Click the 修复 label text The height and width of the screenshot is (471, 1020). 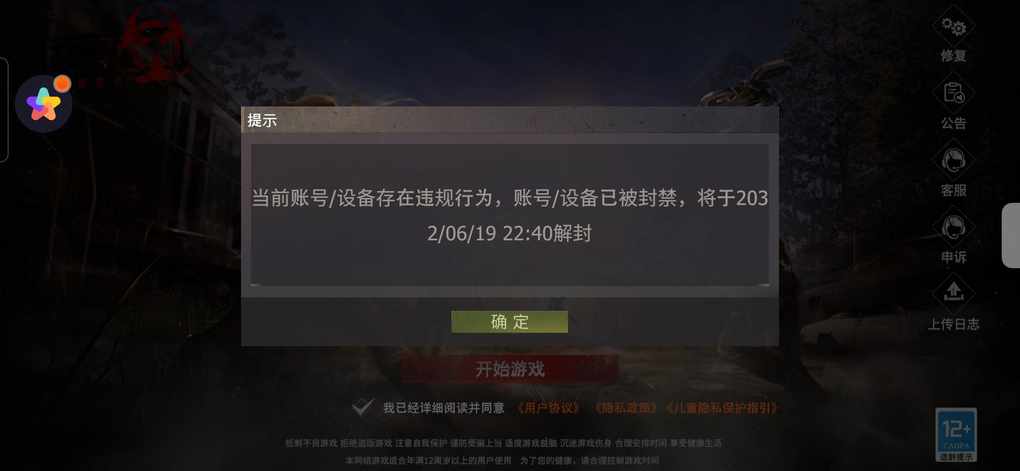[x=954, y=56]
